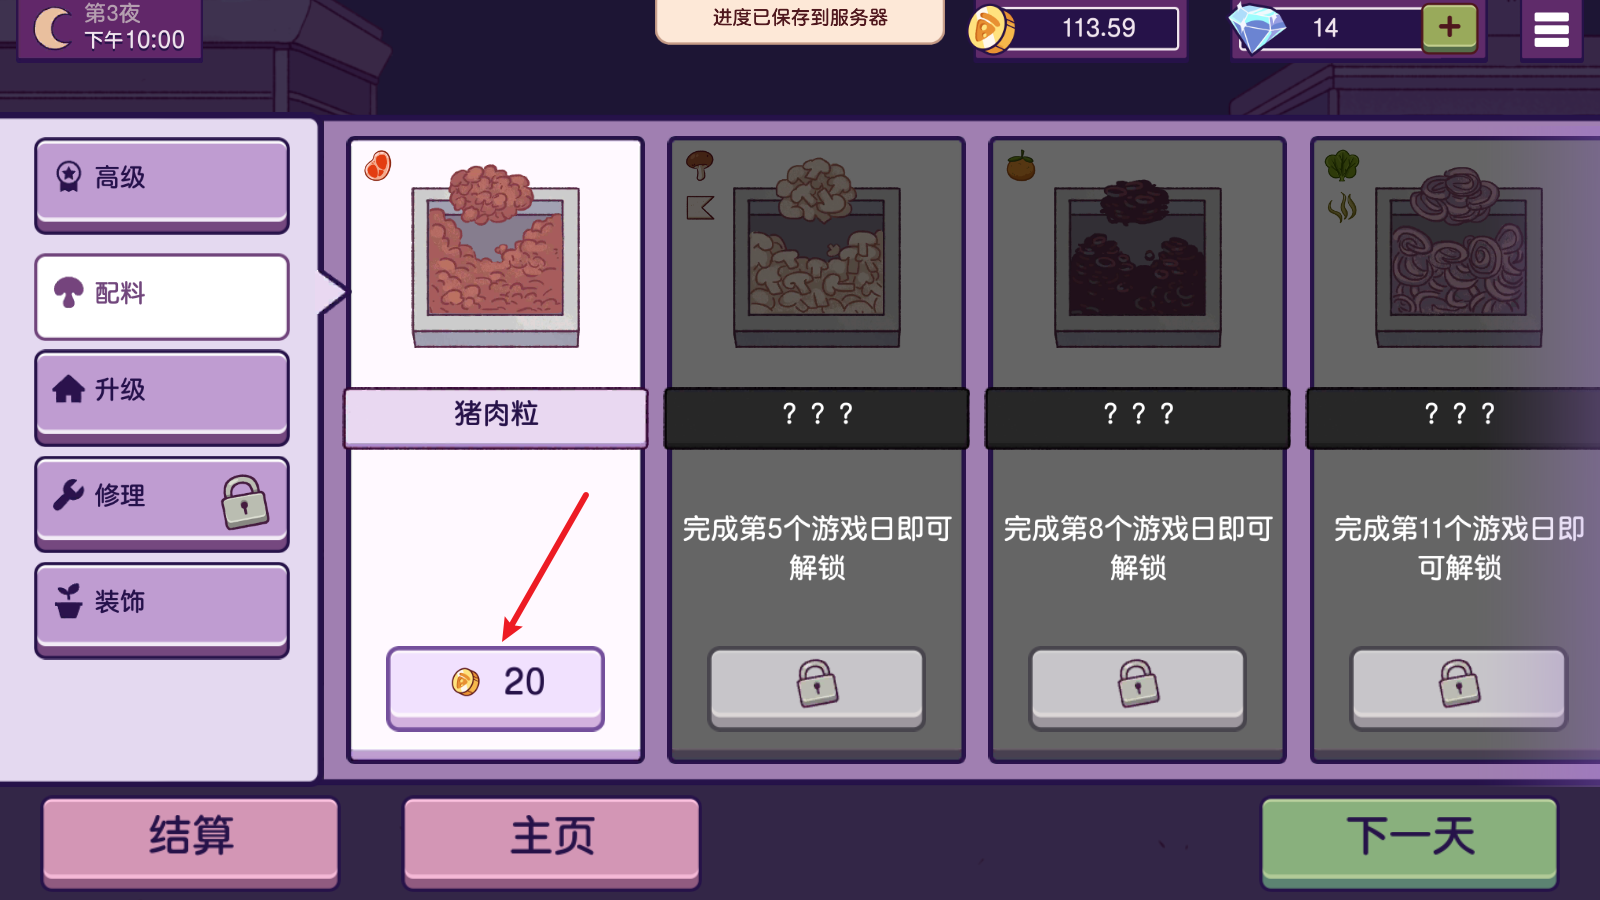Click the green 下一天 button
This screenshot has width=1600, height=900.
[1409, 841]
